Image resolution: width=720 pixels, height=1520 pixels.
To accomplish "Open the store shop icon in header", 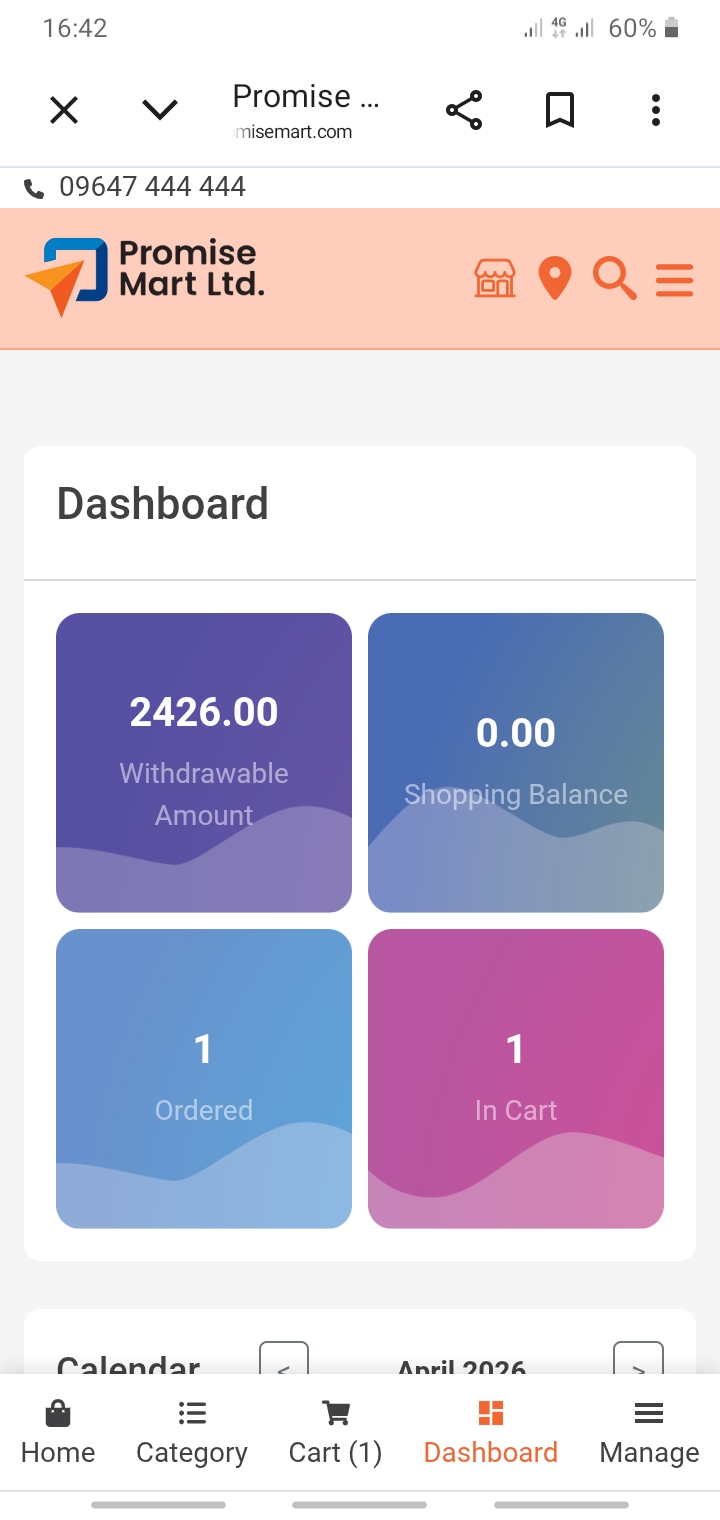I will click(495, 278).
